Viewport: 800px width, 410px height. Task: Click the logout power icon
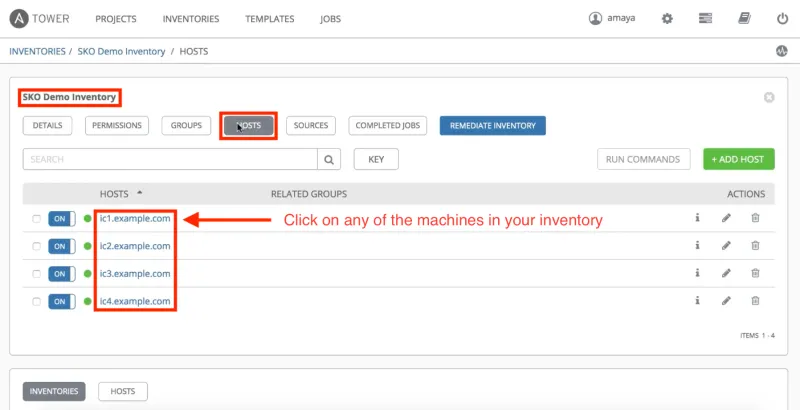click(x=782, y=19)
